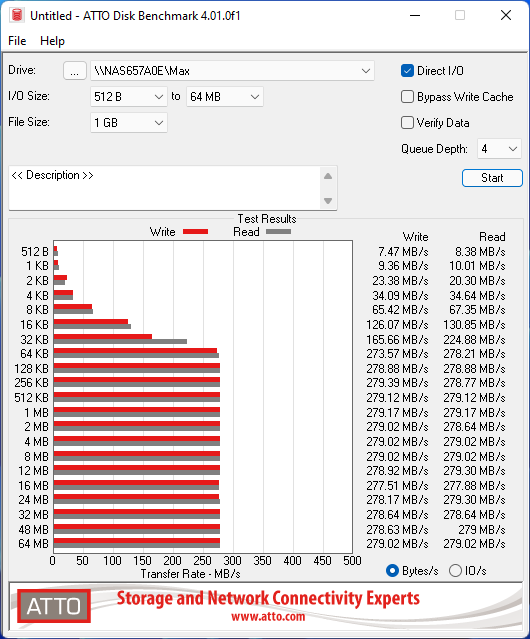Click the 130.85 MB/s read value
530x639 pixels.
tap(474, 325)
